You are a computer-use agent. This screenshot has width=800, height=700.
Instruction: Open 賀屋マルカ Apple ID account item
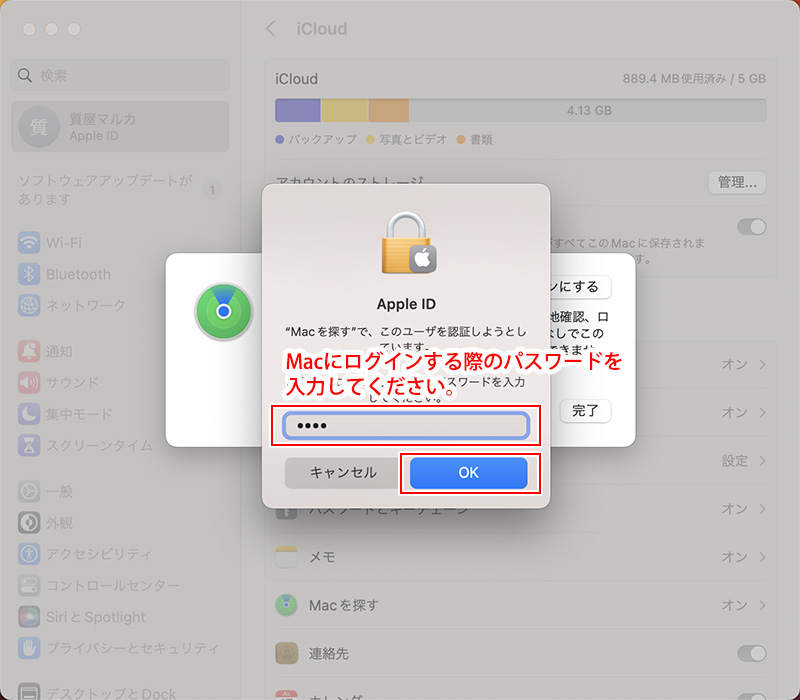[x=120, y=127]
